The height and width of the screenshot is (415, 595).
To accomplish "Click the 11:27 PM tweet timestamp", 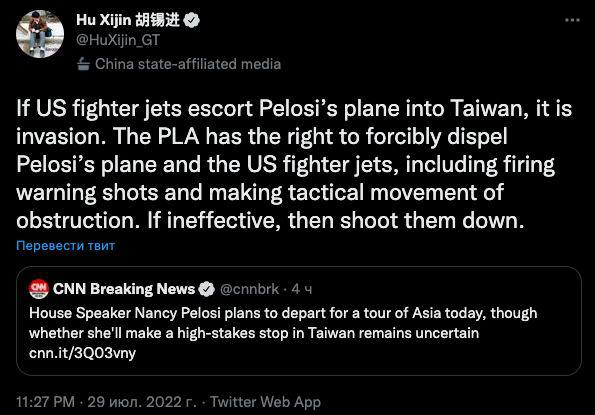I will (46, 402).
